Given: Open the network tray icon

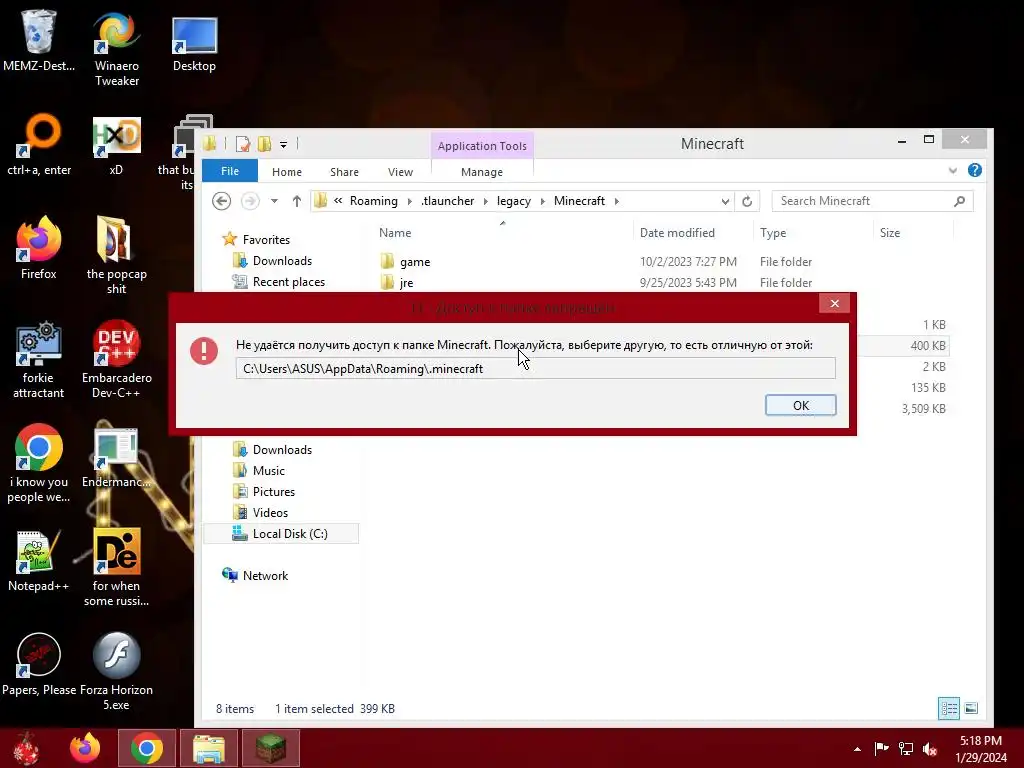Looking at the screenshot, I should 906,748.
